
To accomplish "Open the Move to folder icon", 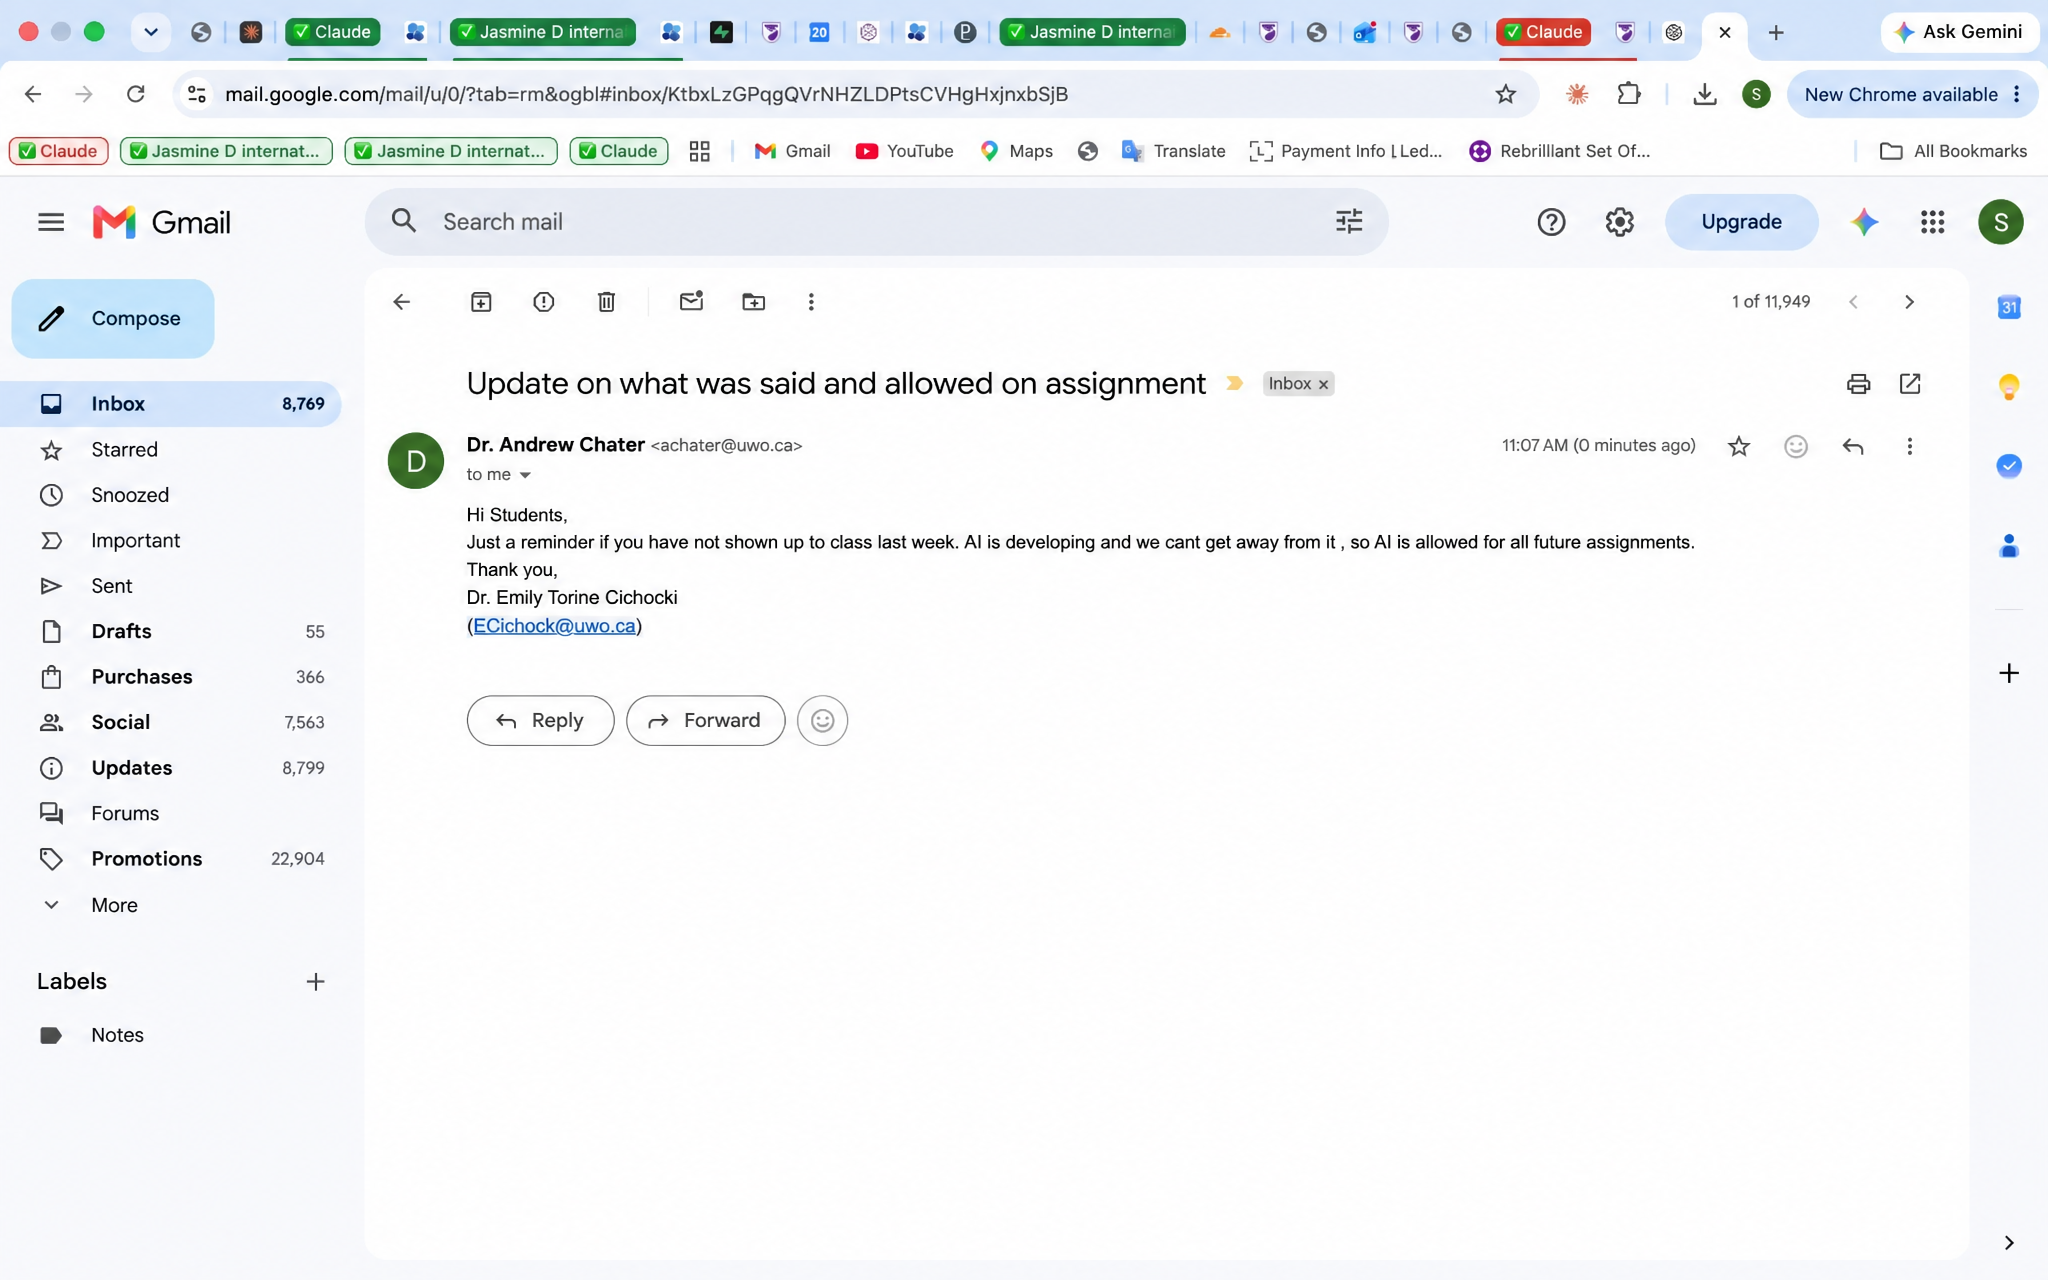I will [753, 302].
